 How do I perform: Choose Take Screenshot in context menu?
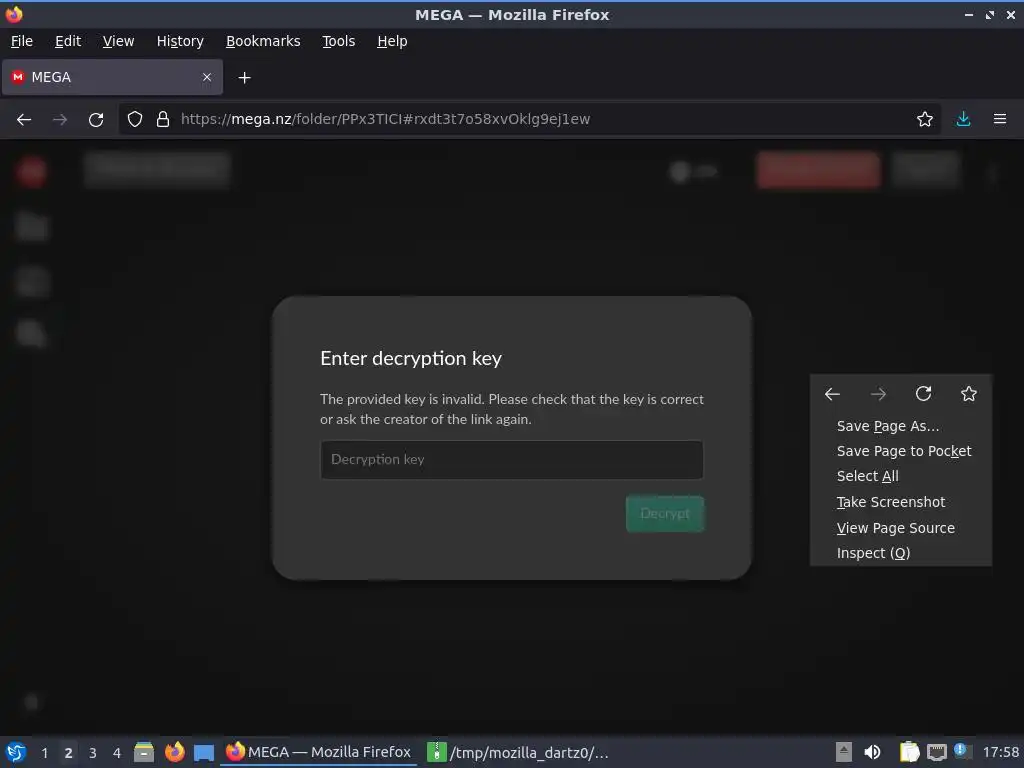(901, 502)
